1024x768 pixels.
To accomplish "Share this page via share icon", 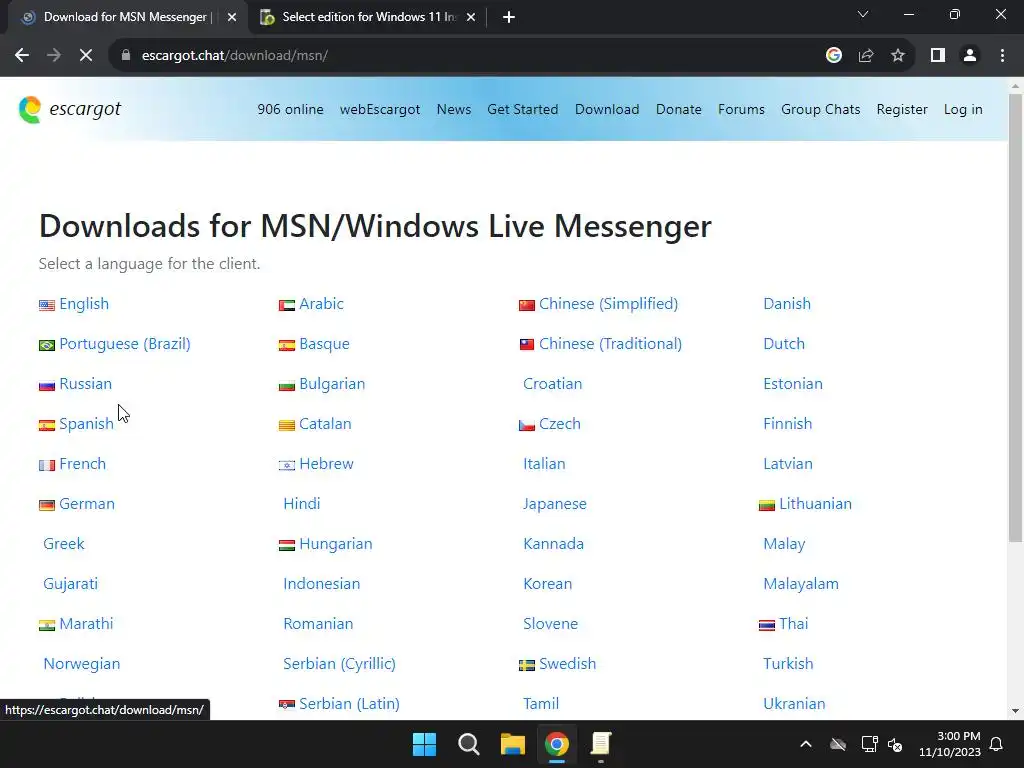I will [x=866, y=56].
